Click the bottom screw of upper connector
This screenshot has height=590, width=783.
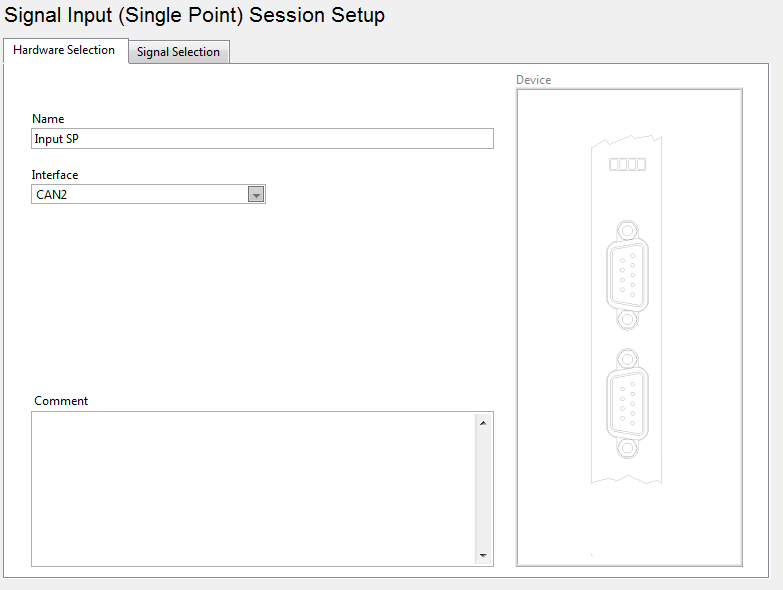coord(627,319)
